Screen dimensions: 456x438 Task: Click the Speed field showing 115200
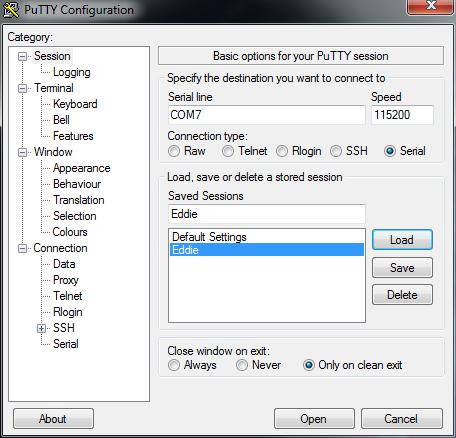pos(402,115)
